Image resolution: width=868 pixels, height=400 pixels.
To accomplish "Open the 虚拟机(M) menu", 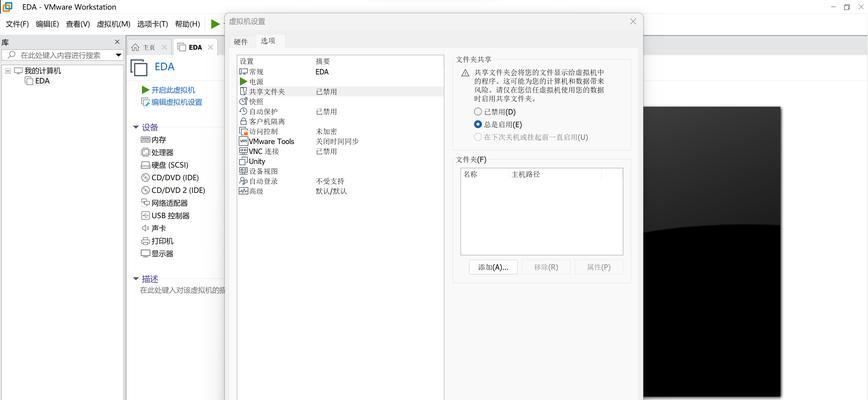I will tap(113, 24).
